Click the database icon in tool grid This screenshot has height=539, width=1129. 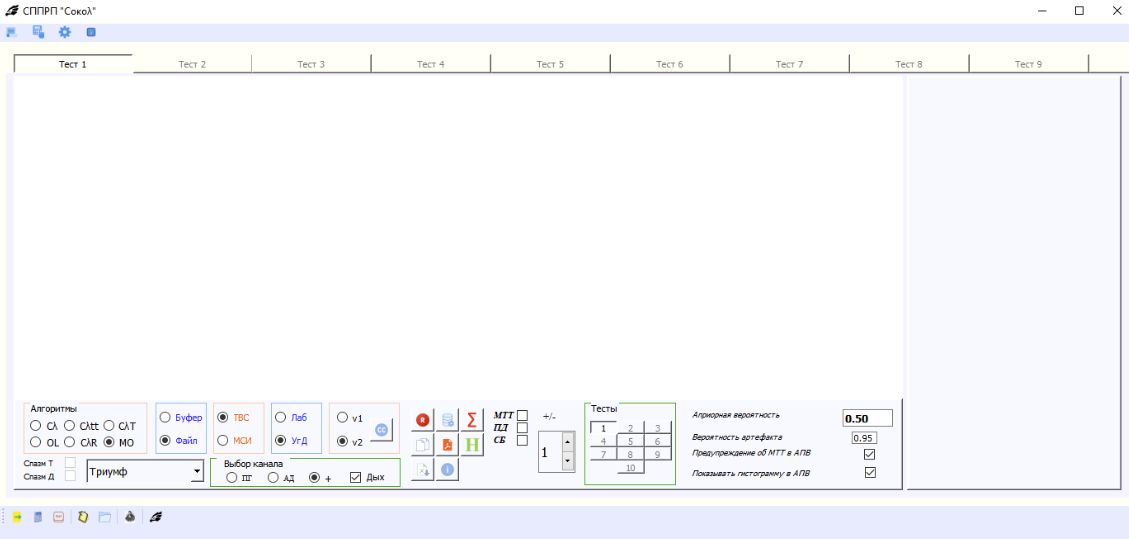(448, 420)
